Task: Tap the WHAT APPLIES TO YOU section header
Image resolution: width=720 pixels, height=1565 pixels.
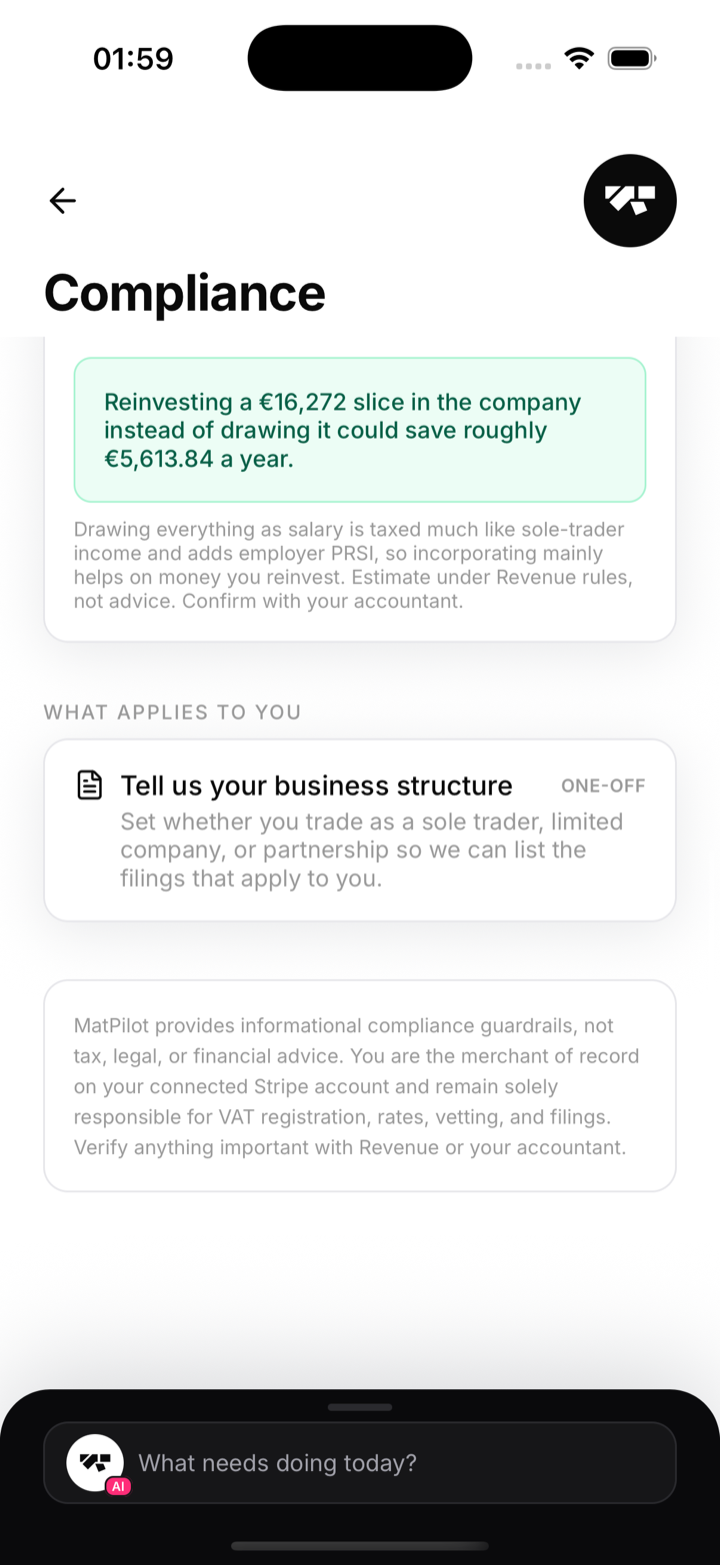Action: [172, 712]
